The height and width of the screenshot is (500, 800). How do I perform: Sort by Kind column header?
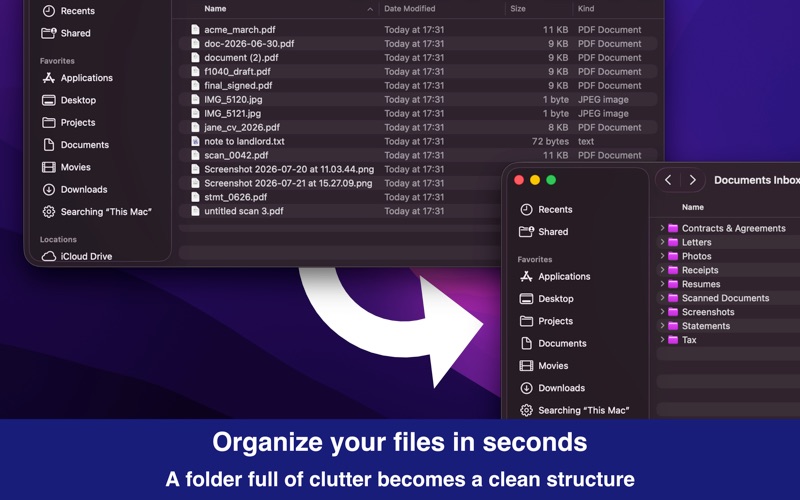click(586, 9)
